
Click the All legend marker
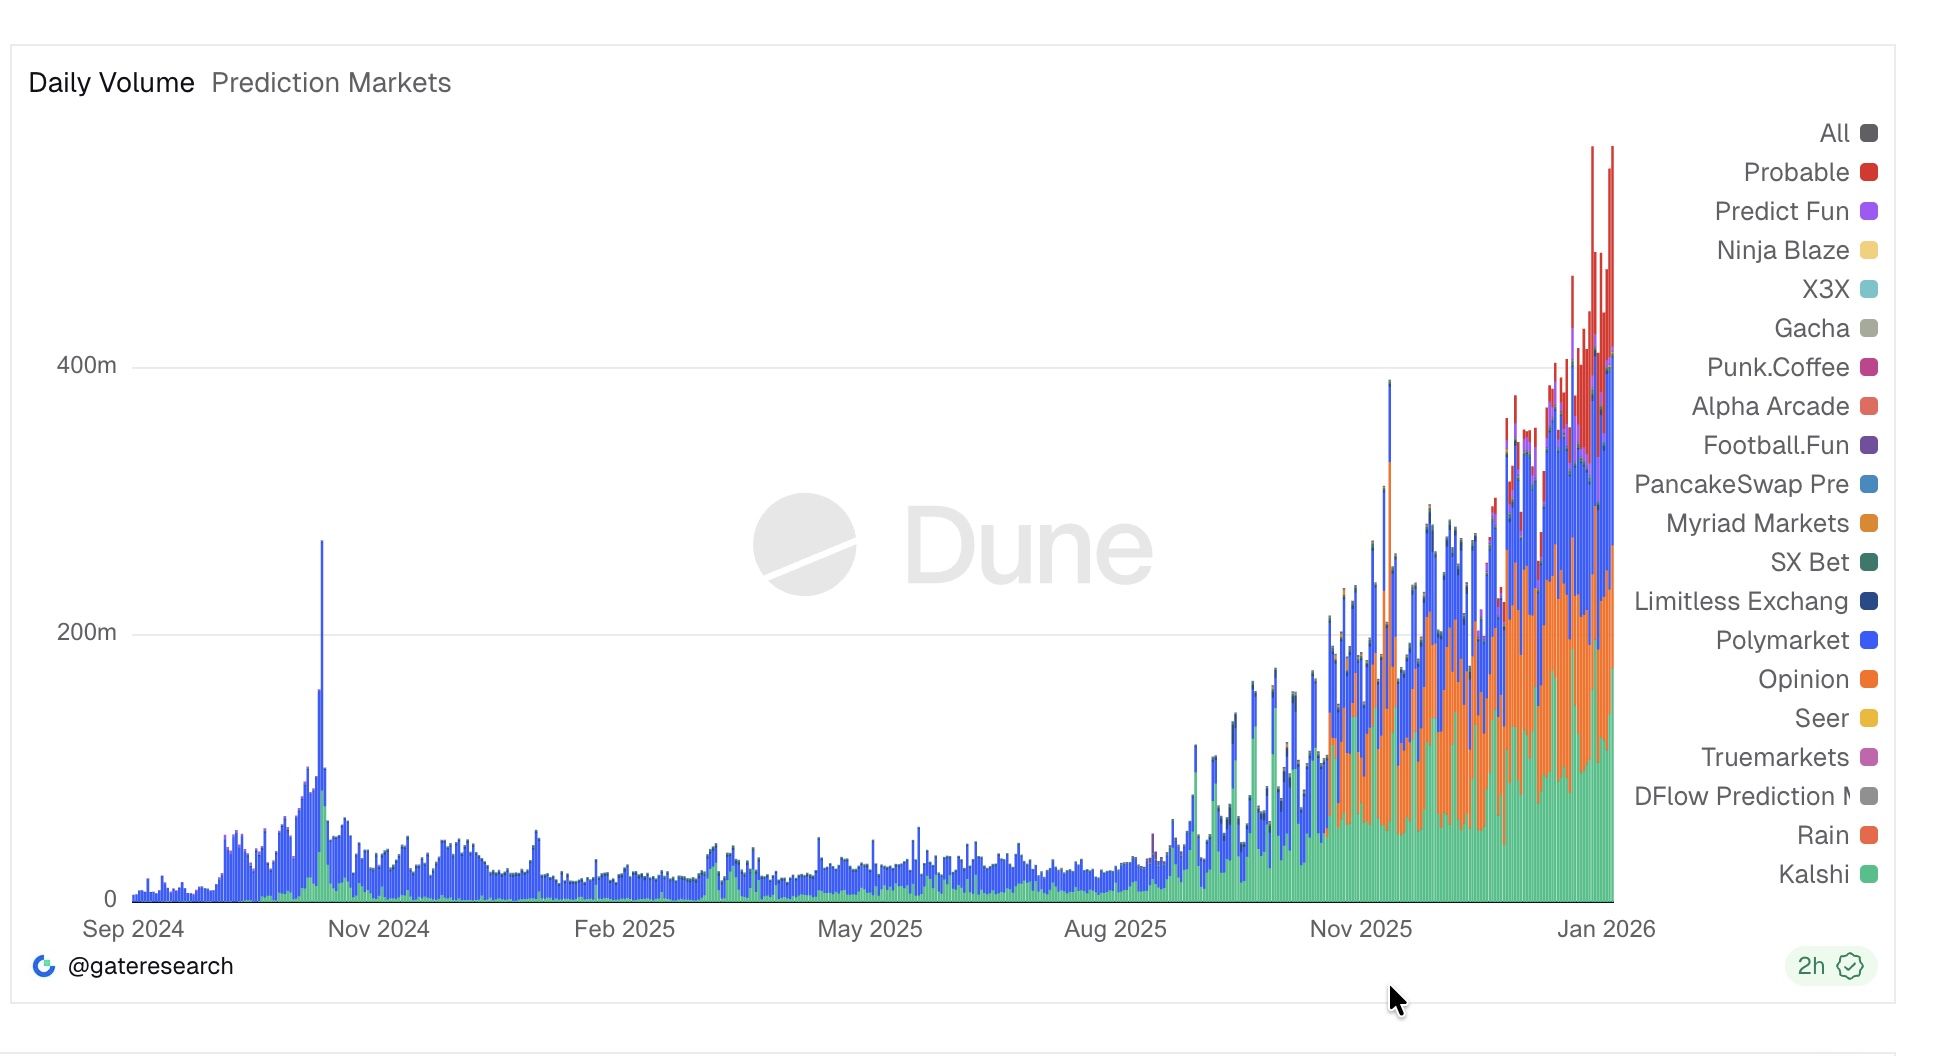tap(1868, 133)
